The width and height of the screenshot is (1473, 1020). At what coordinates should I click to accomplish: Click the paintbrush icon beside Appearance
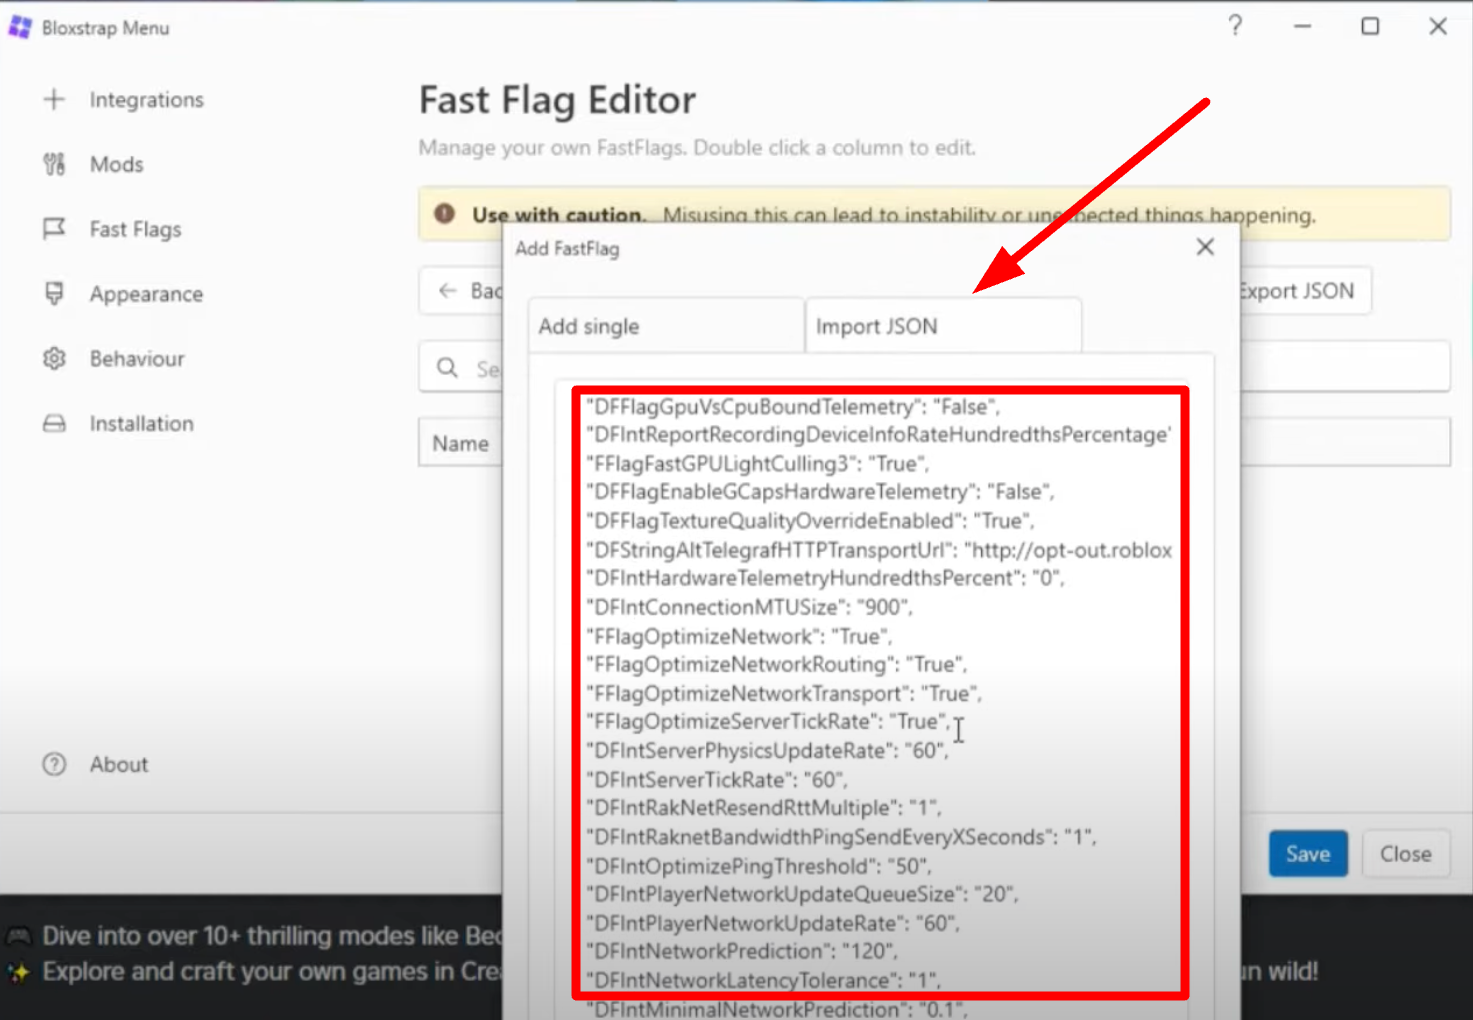[x=54, y=293]
